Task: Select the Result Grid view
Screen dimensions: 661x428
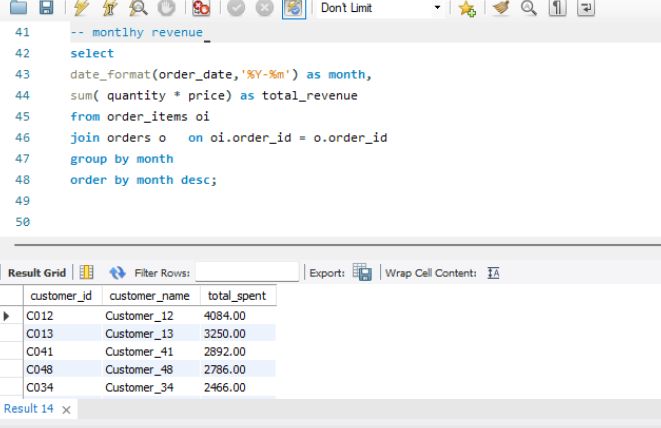Action: [x=37, y=273]
